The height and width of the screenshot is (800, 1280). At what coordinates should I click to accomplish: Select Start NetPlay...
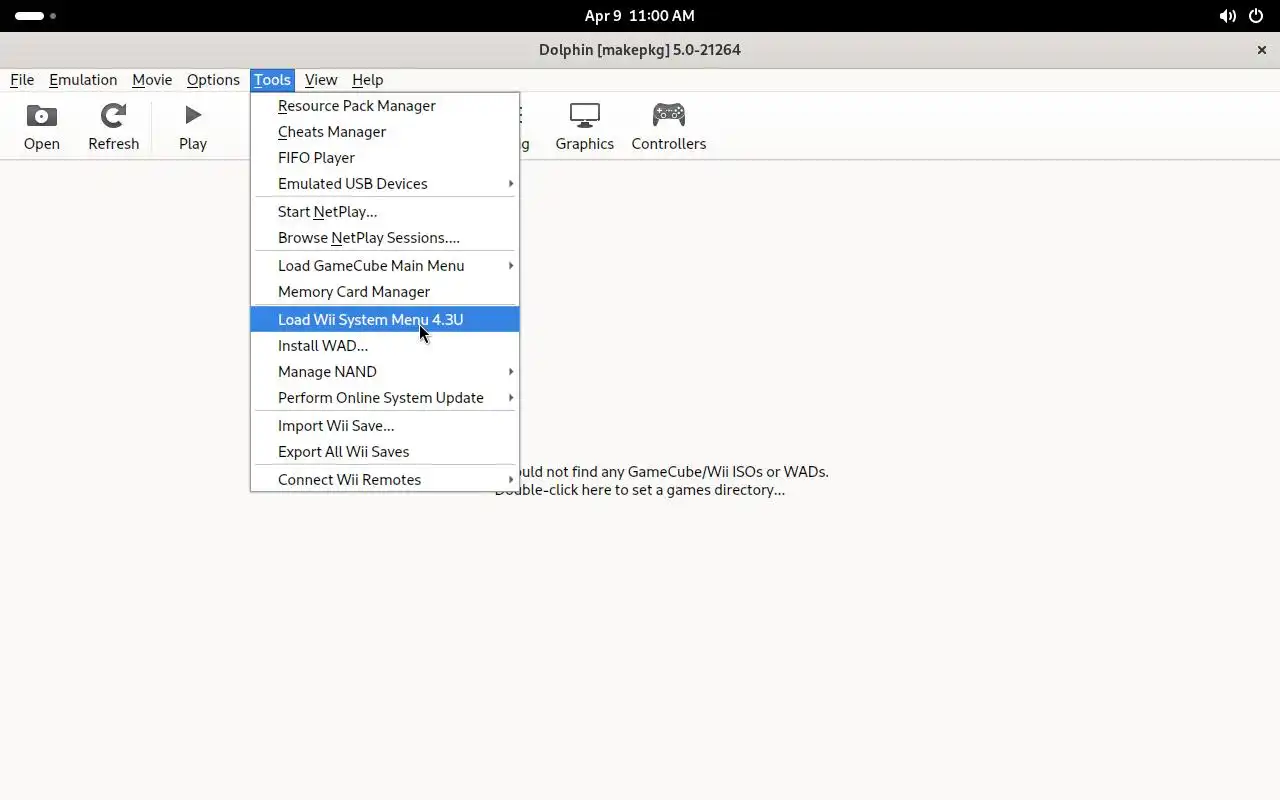(x=385, y=212)
